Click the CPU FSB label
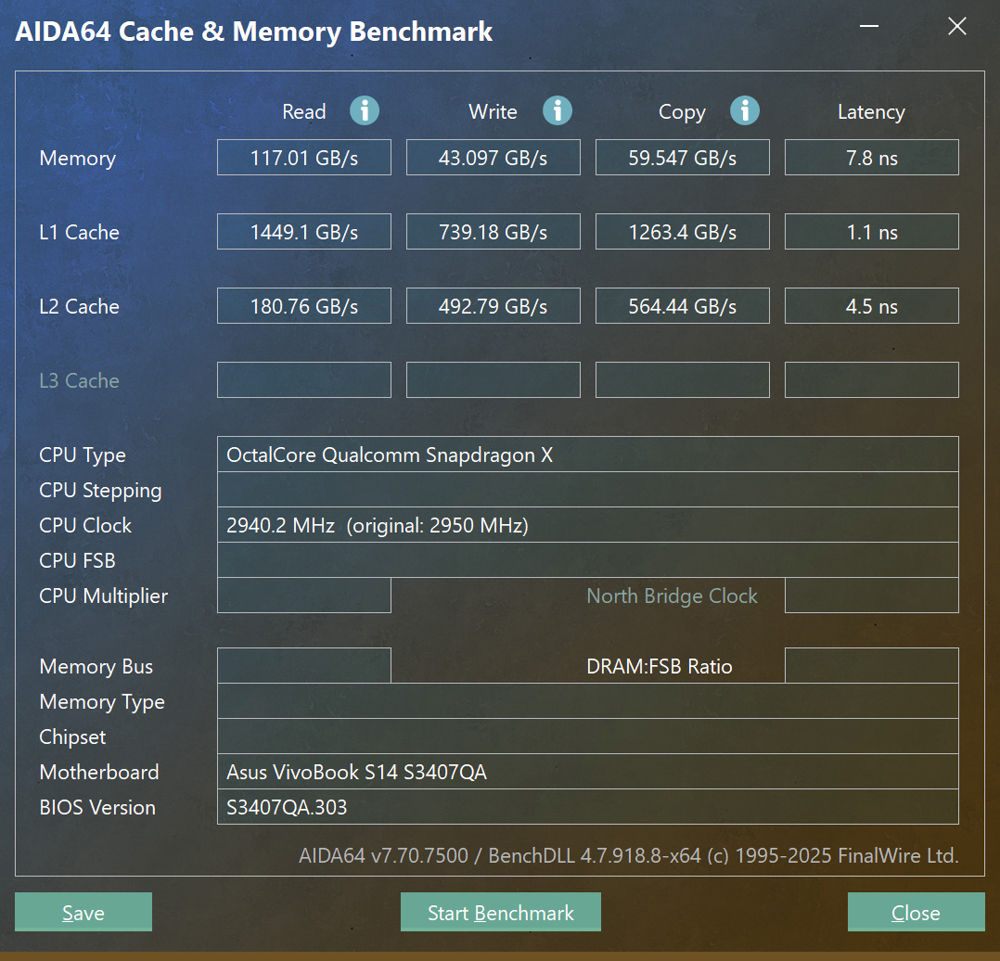The width and height of the screenshot is (1000, 961). coord(77,561)
